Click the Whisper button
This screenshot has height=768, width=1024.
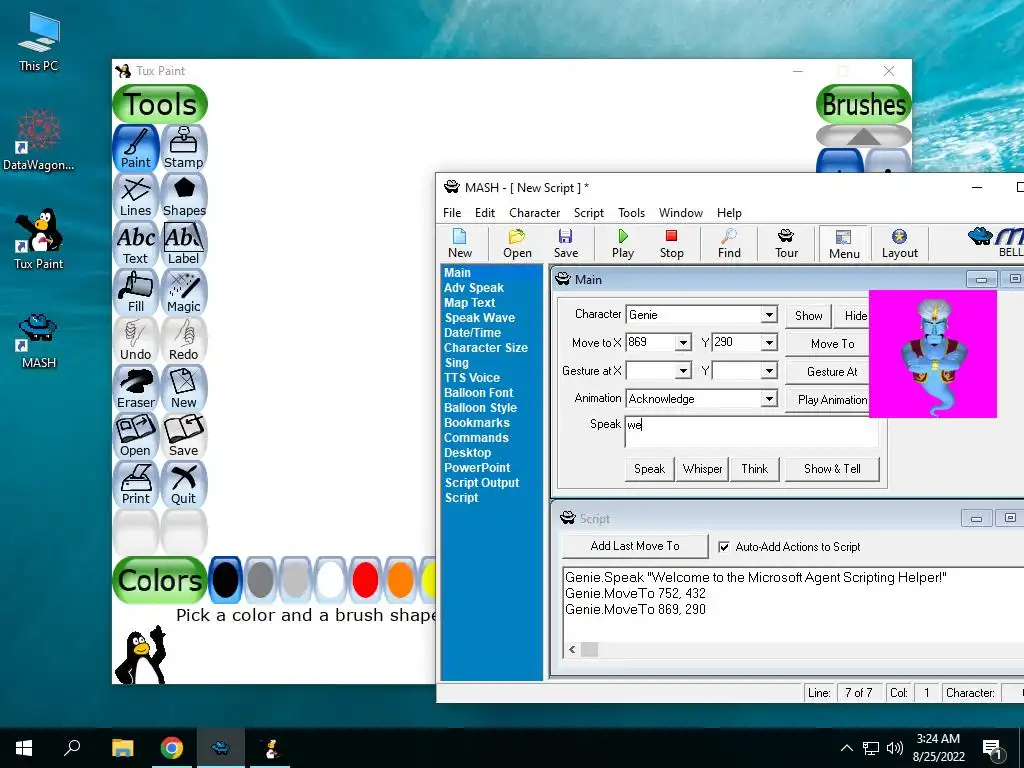point(702,469)
